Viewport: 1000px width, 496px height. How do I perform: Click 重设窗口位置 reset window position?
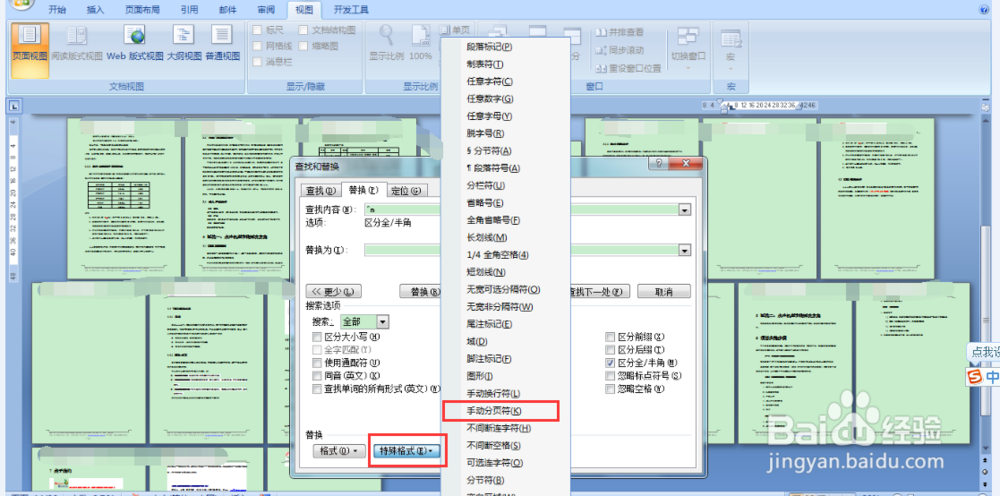628,68
